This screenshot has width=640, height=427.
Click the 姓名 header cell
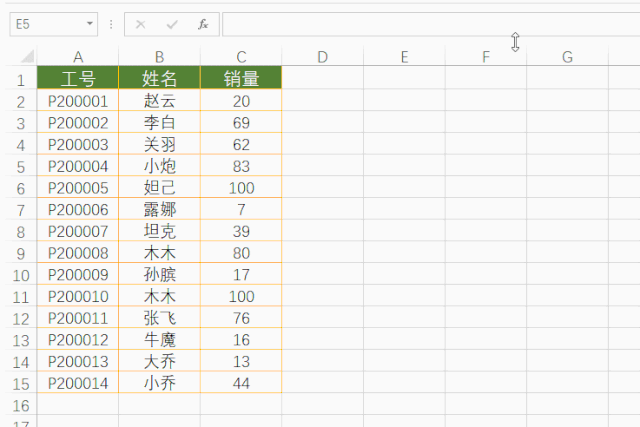click(x=160, y=78)
